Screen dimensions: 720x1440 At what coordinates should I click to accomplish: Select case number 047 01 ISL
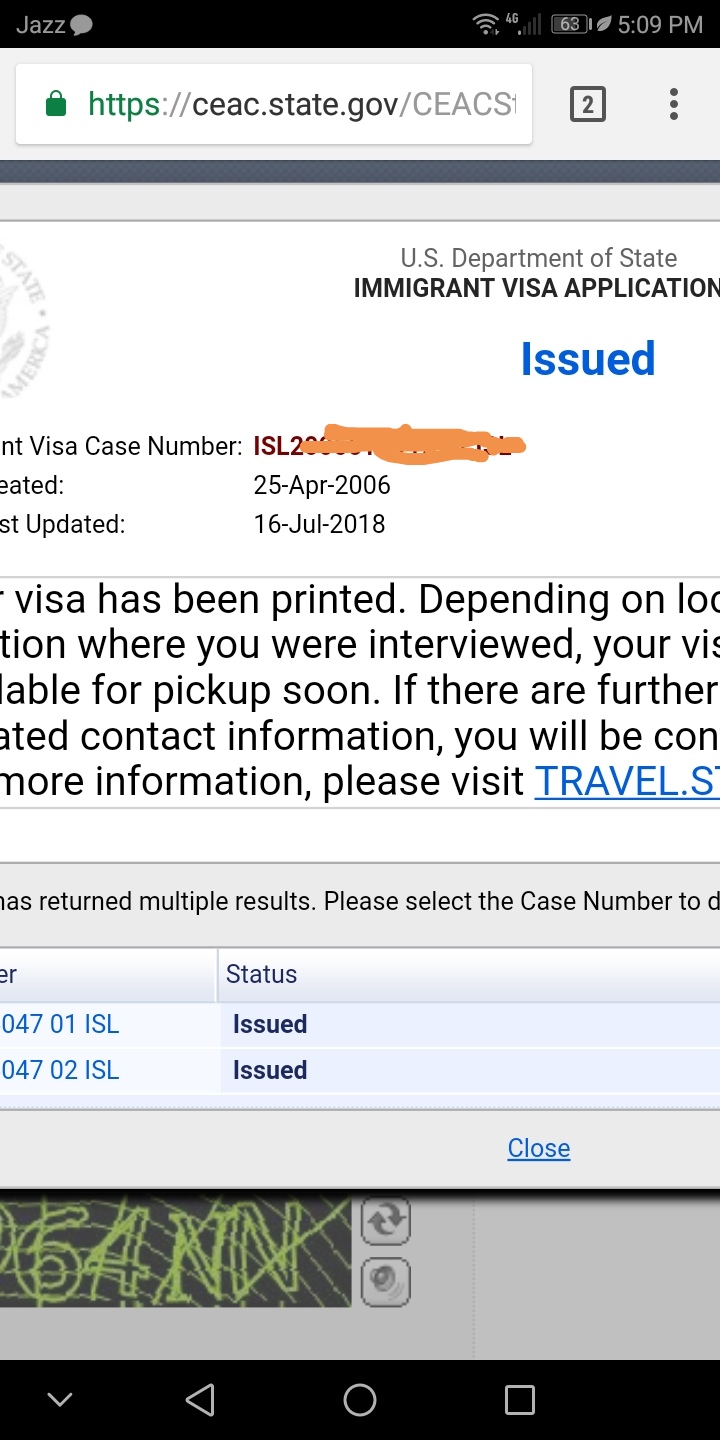pos(60,1024)
